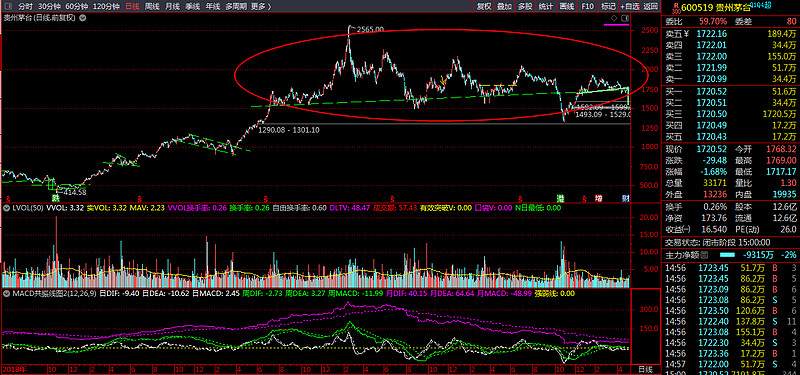Image resolution: width=800 pixels, height=375 pixels.
Task: Click the R300 badge beside stock code 600519
Action: point(676,7)
